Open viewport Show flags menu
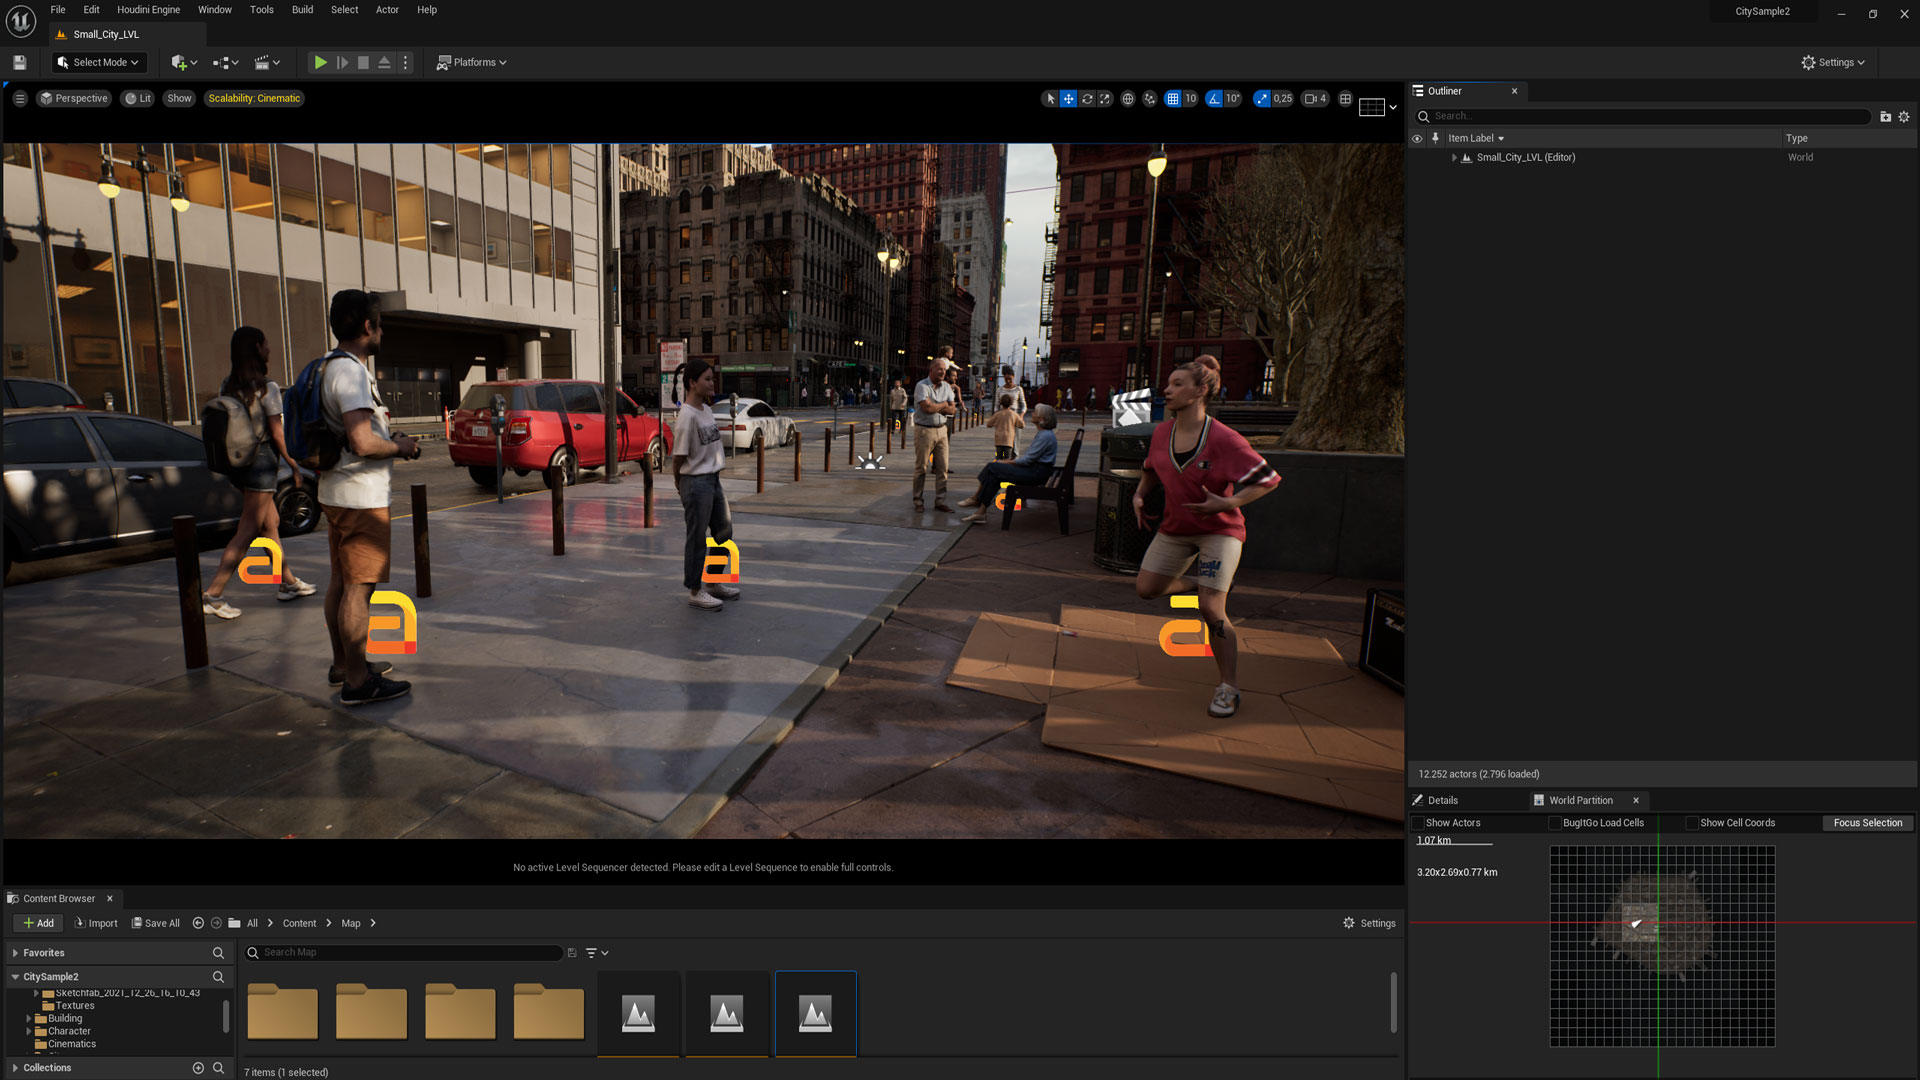The width and height of the screenshot is (1920, 1080). 179,98
